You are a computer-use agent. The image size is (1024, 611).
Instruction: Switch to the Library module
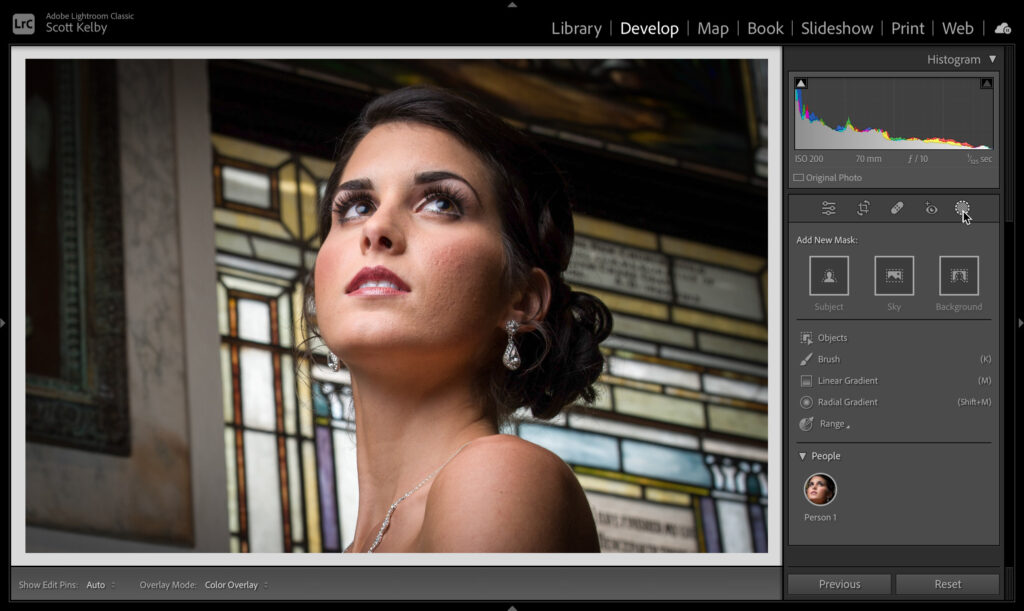pyautogui.click(x=576, y=29)
